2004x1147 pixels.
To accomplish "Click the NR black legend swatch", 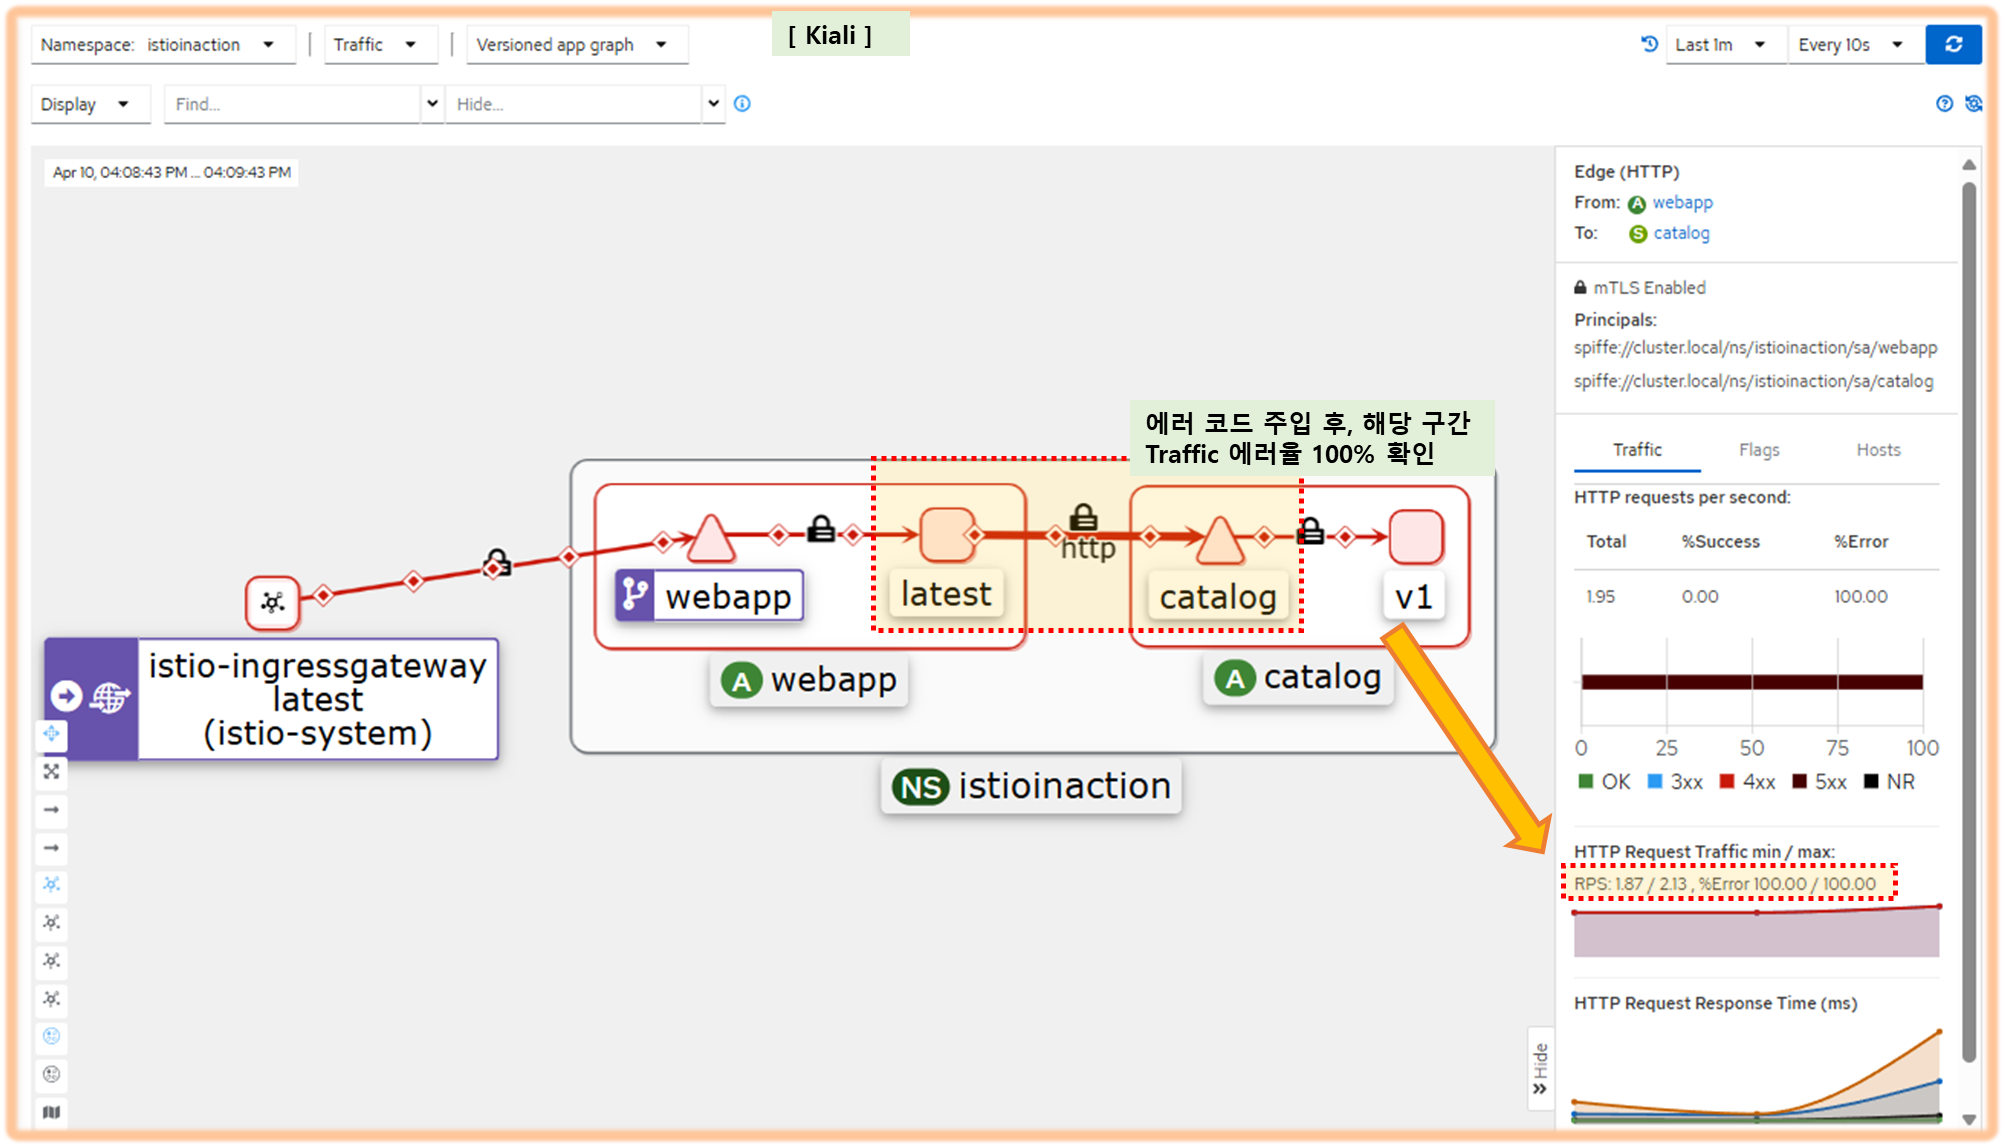I will [1871, 781].
